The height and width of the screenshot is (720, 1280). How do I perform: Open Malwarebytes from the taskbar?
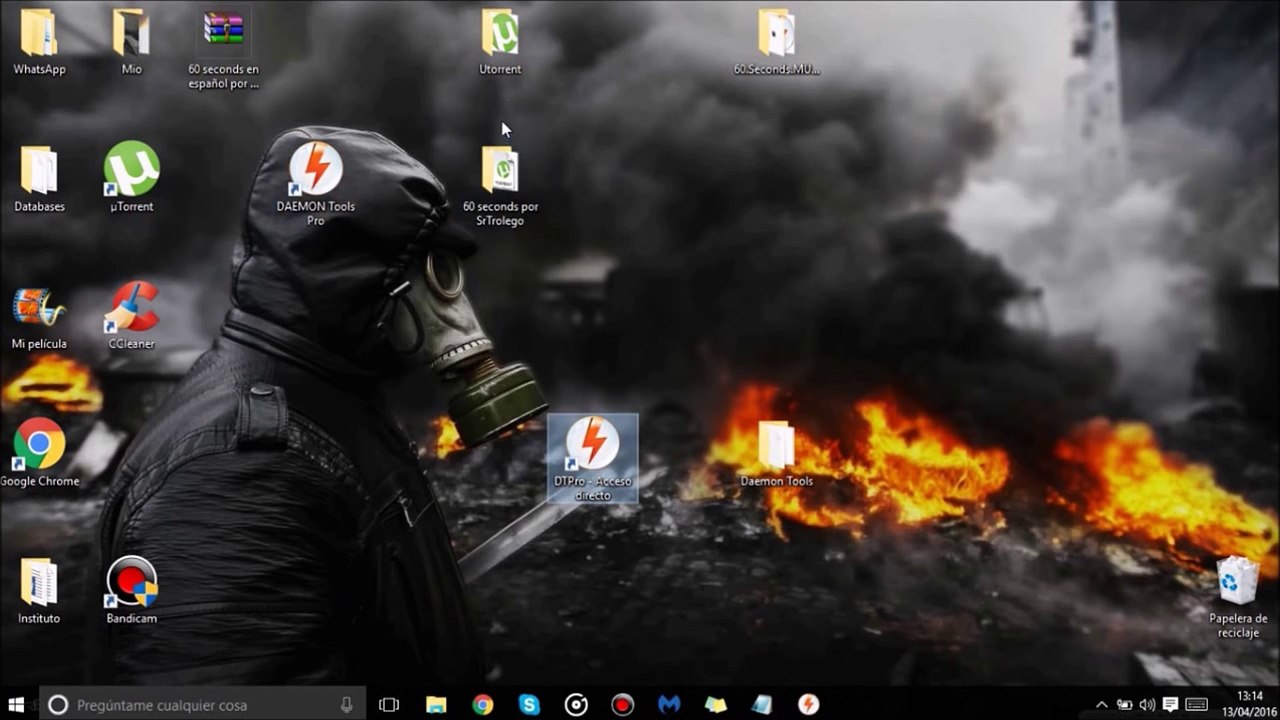(x=669, y=705)
